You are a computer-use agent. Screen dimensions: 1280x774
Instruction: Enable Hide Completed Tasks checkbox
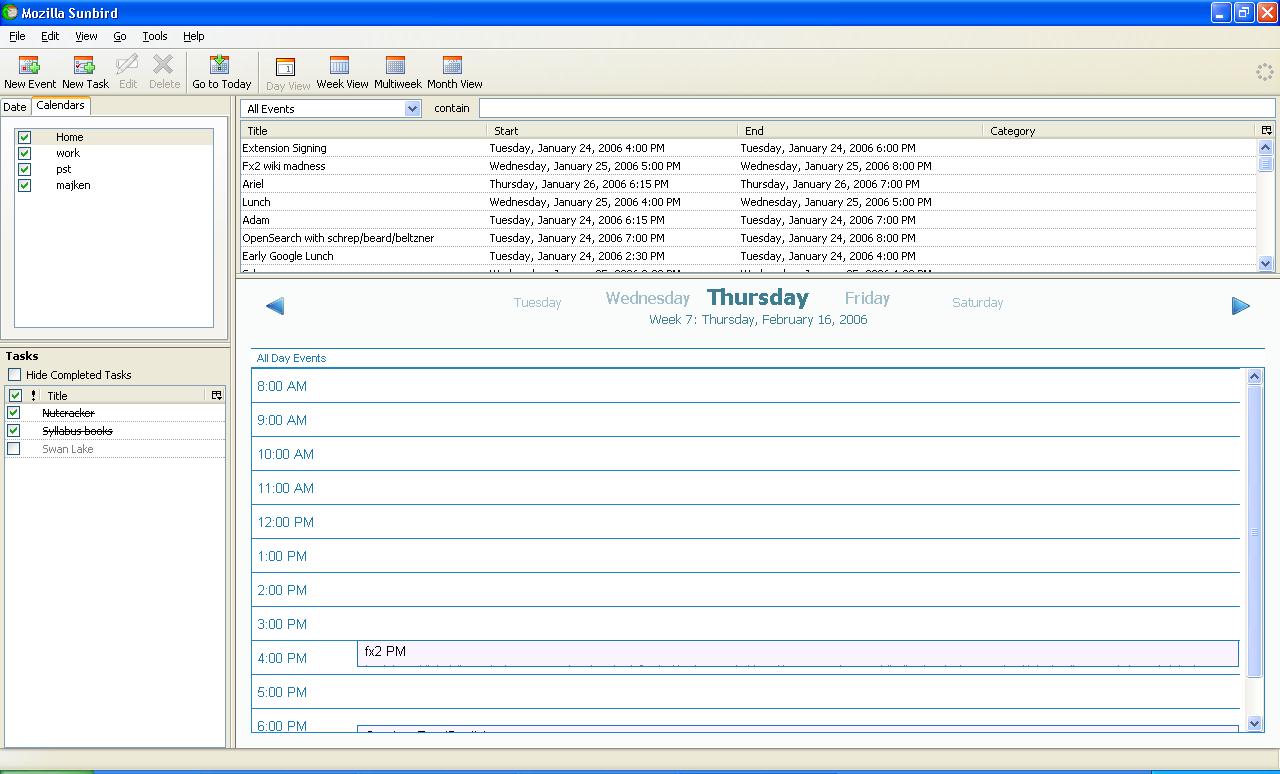pyautogui.click(x=15, y=375)
